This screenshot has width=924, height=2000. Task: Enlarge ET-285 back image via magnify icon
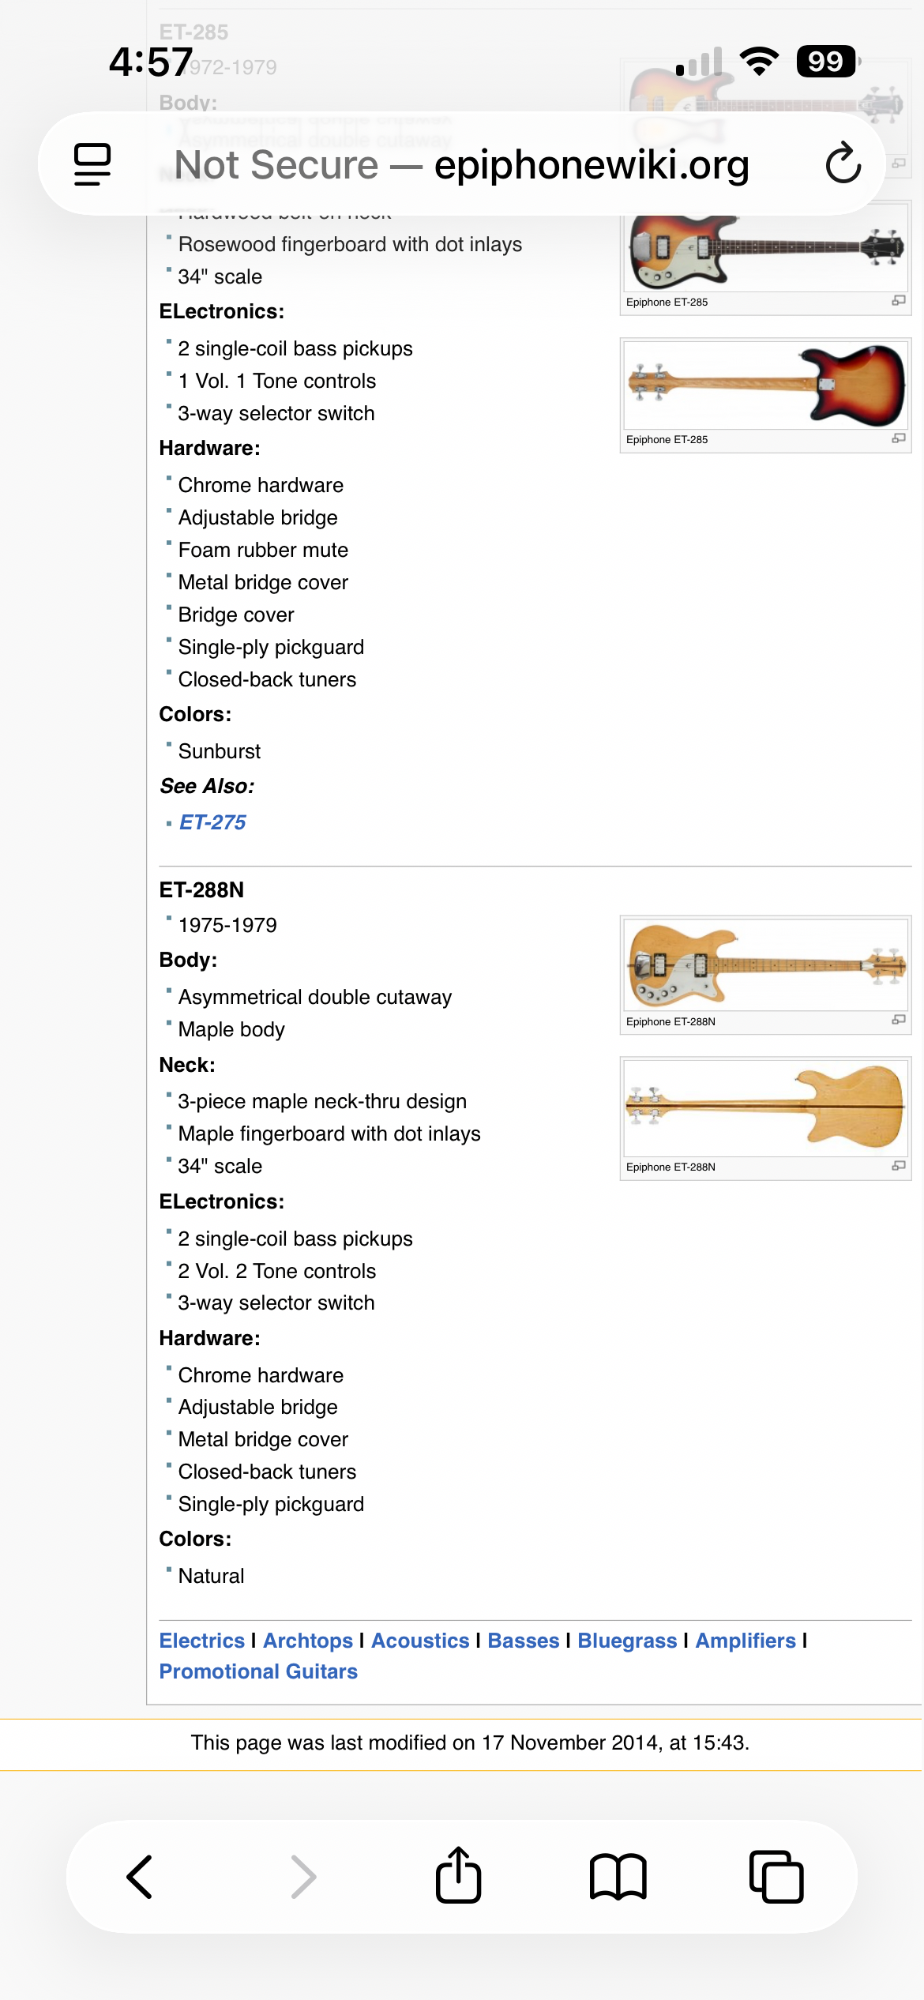pyautogui.click(x=899, y=438)
